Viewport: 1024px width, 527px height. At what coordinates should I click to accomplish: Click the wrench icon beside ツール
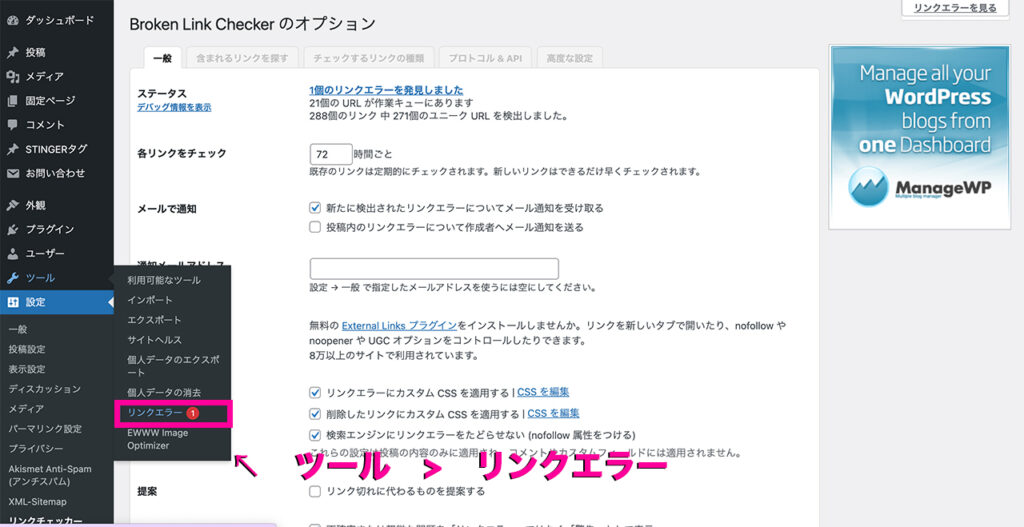pyautogui.click(x=12, y=278)
